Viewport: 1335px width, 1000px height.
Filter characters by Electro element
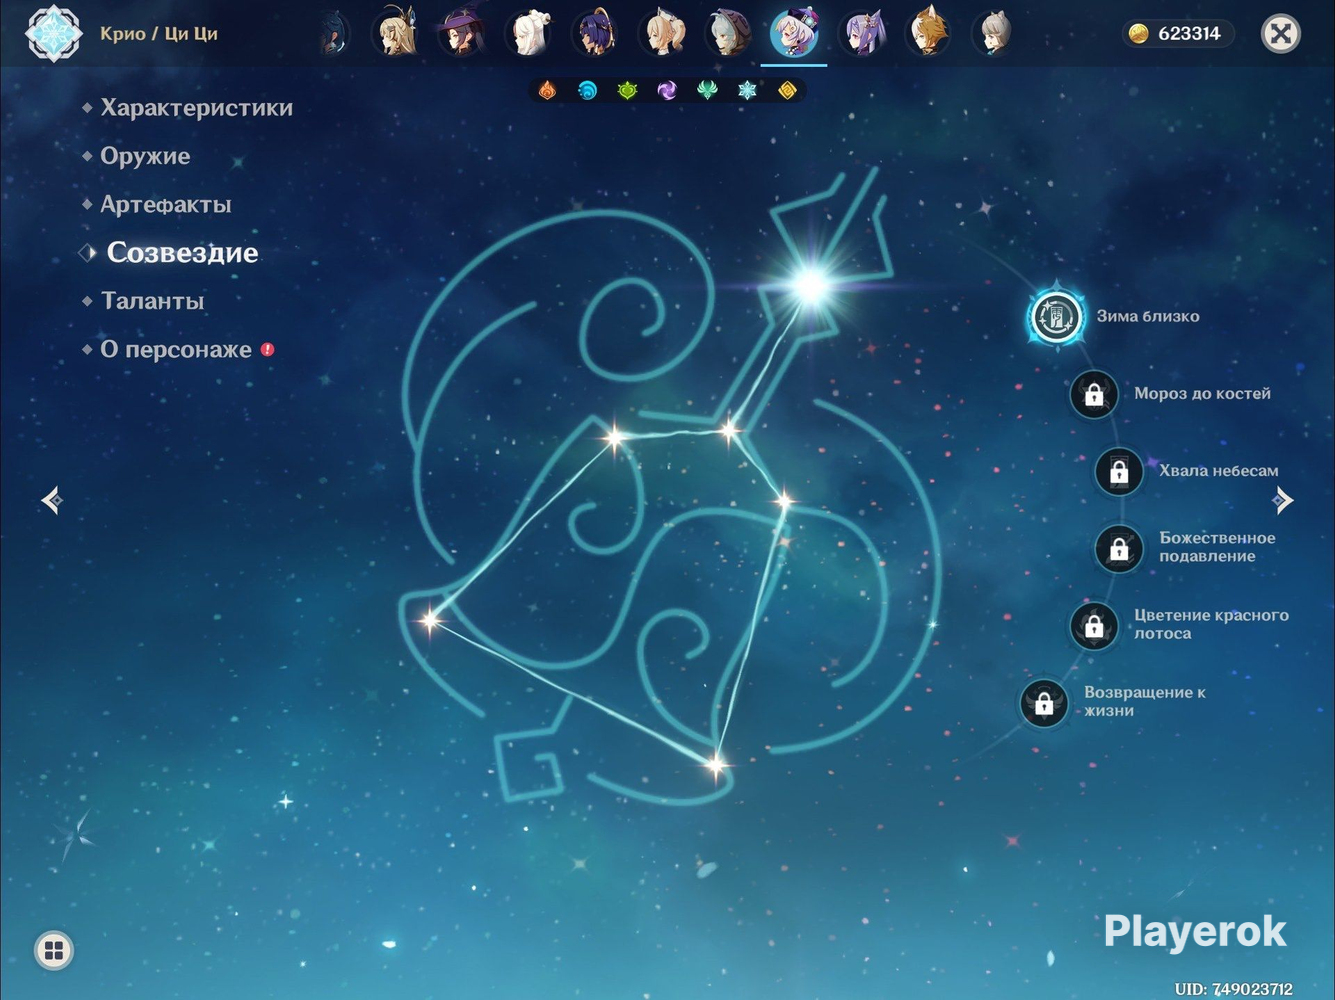[x=667, y=91]
